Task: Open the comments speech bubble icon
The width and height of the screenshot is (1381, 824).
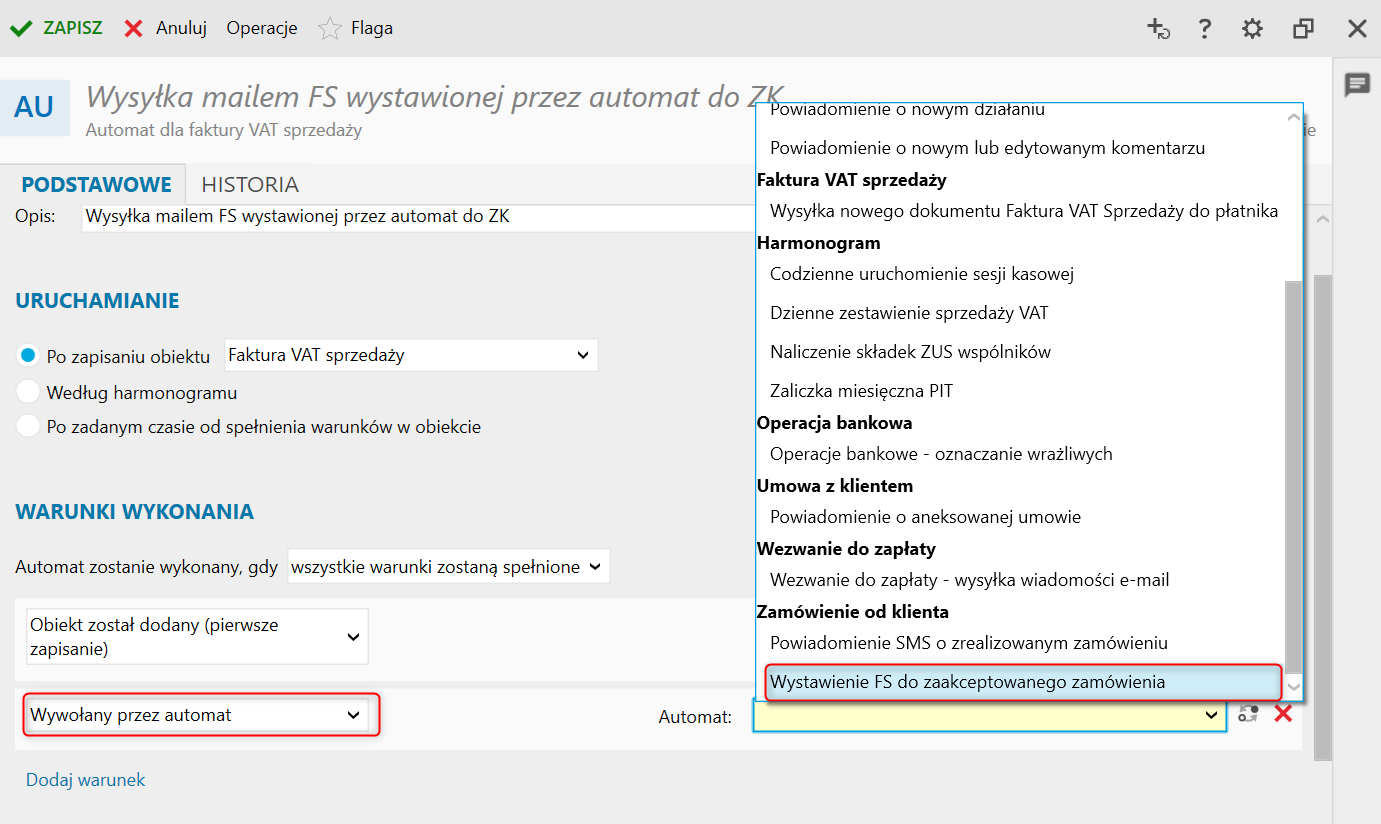Action: (1357, 84)
